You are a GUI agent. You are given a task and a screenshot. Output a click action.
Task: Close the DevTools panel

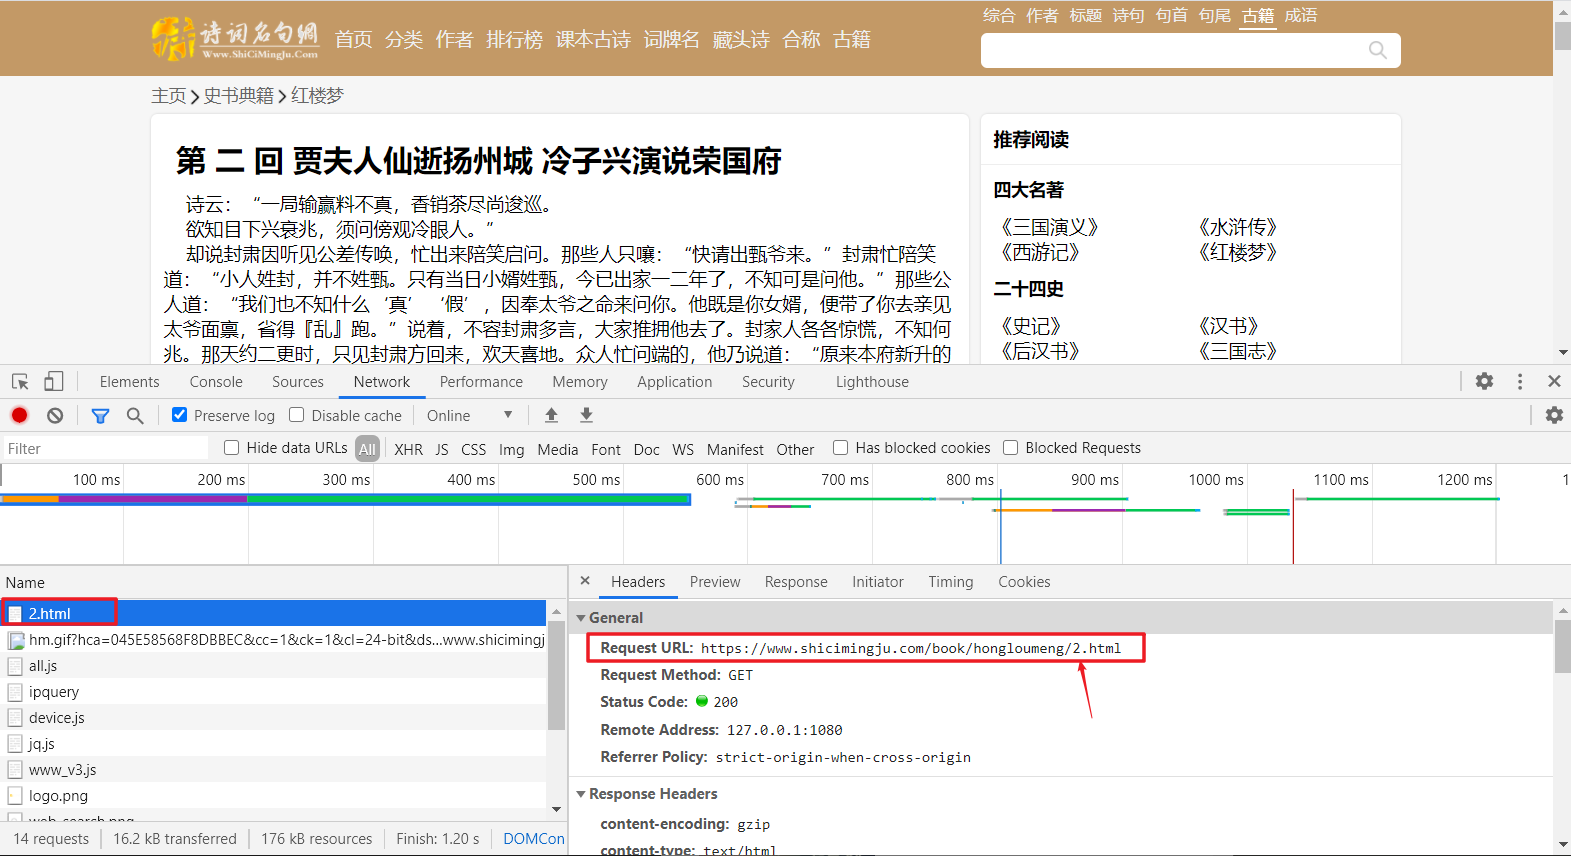coord(1554,381)
